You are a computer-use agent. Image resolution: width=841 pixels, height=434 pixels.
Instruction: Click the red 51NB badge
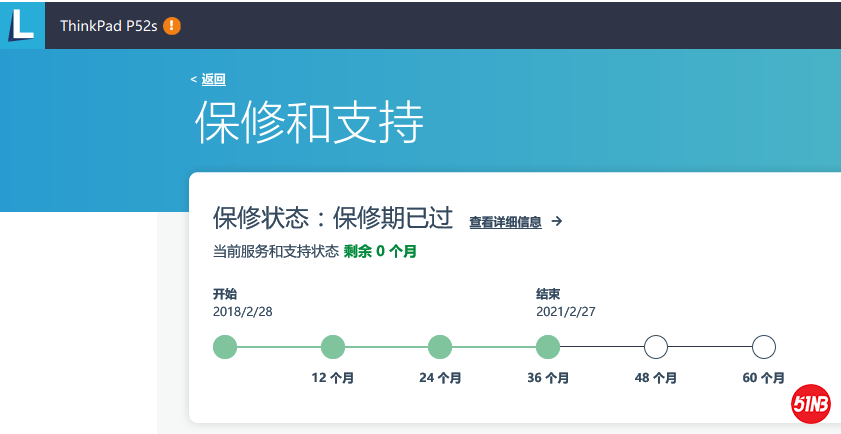click(811, 405)
